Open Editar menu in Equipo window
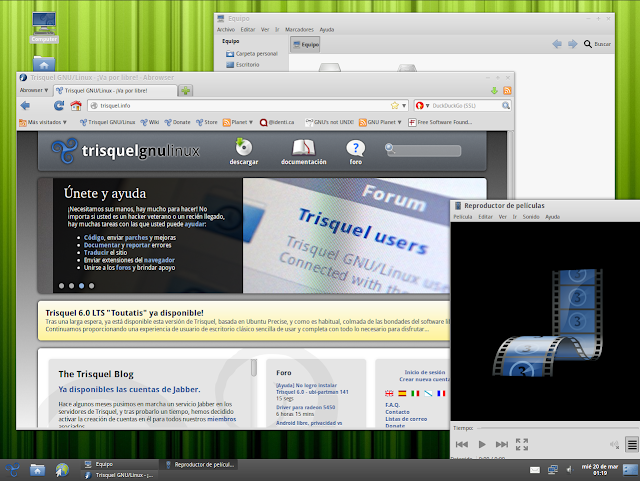640x481 pixels. (248, 30)
